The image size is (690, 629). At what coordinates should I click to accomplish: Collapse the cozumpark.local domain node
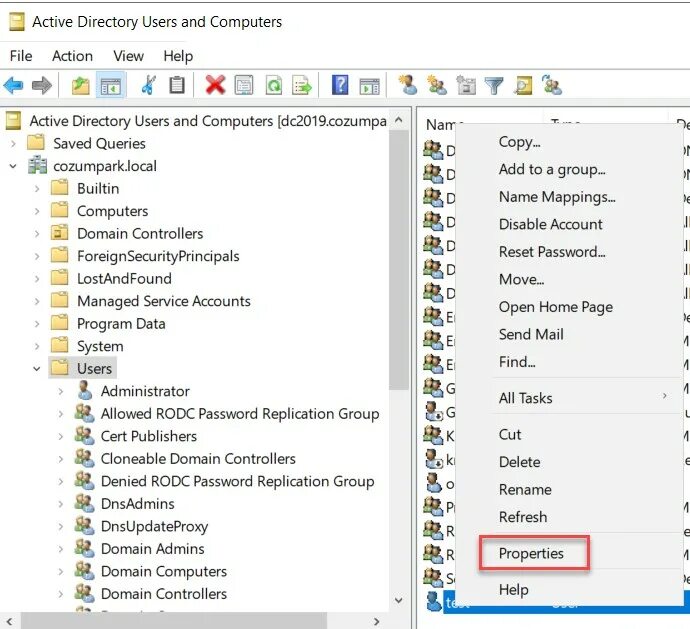(x=13, y=166)
